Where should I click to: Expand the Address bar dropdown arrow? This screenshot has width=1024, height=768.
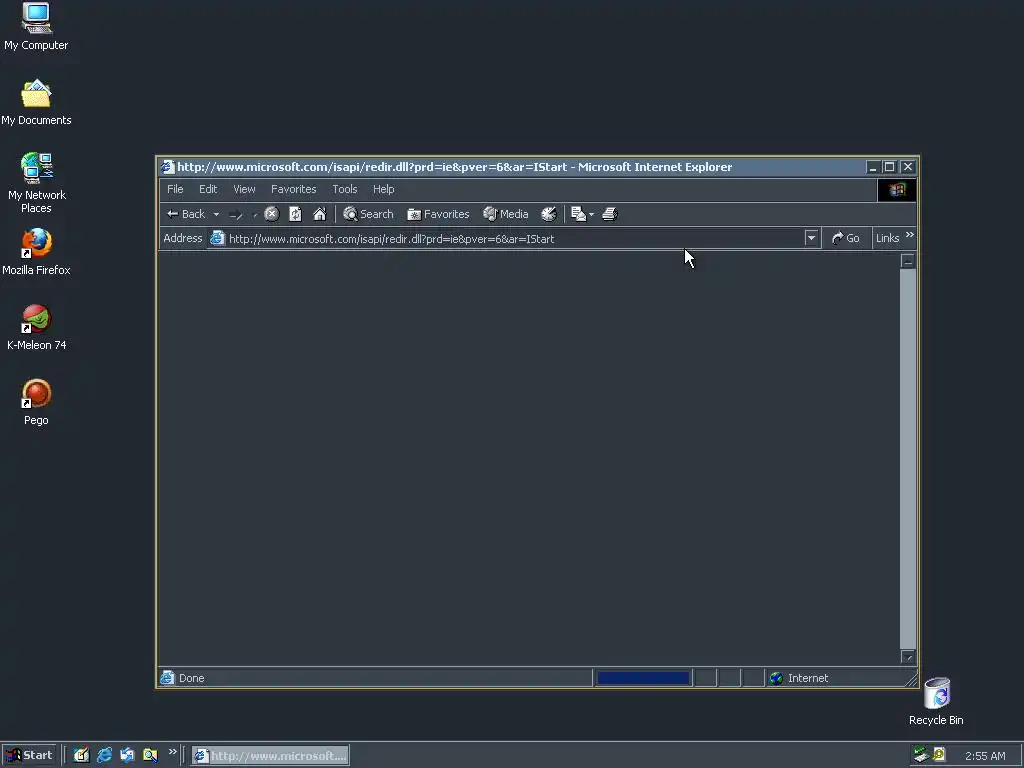click(x=811, y=238)
